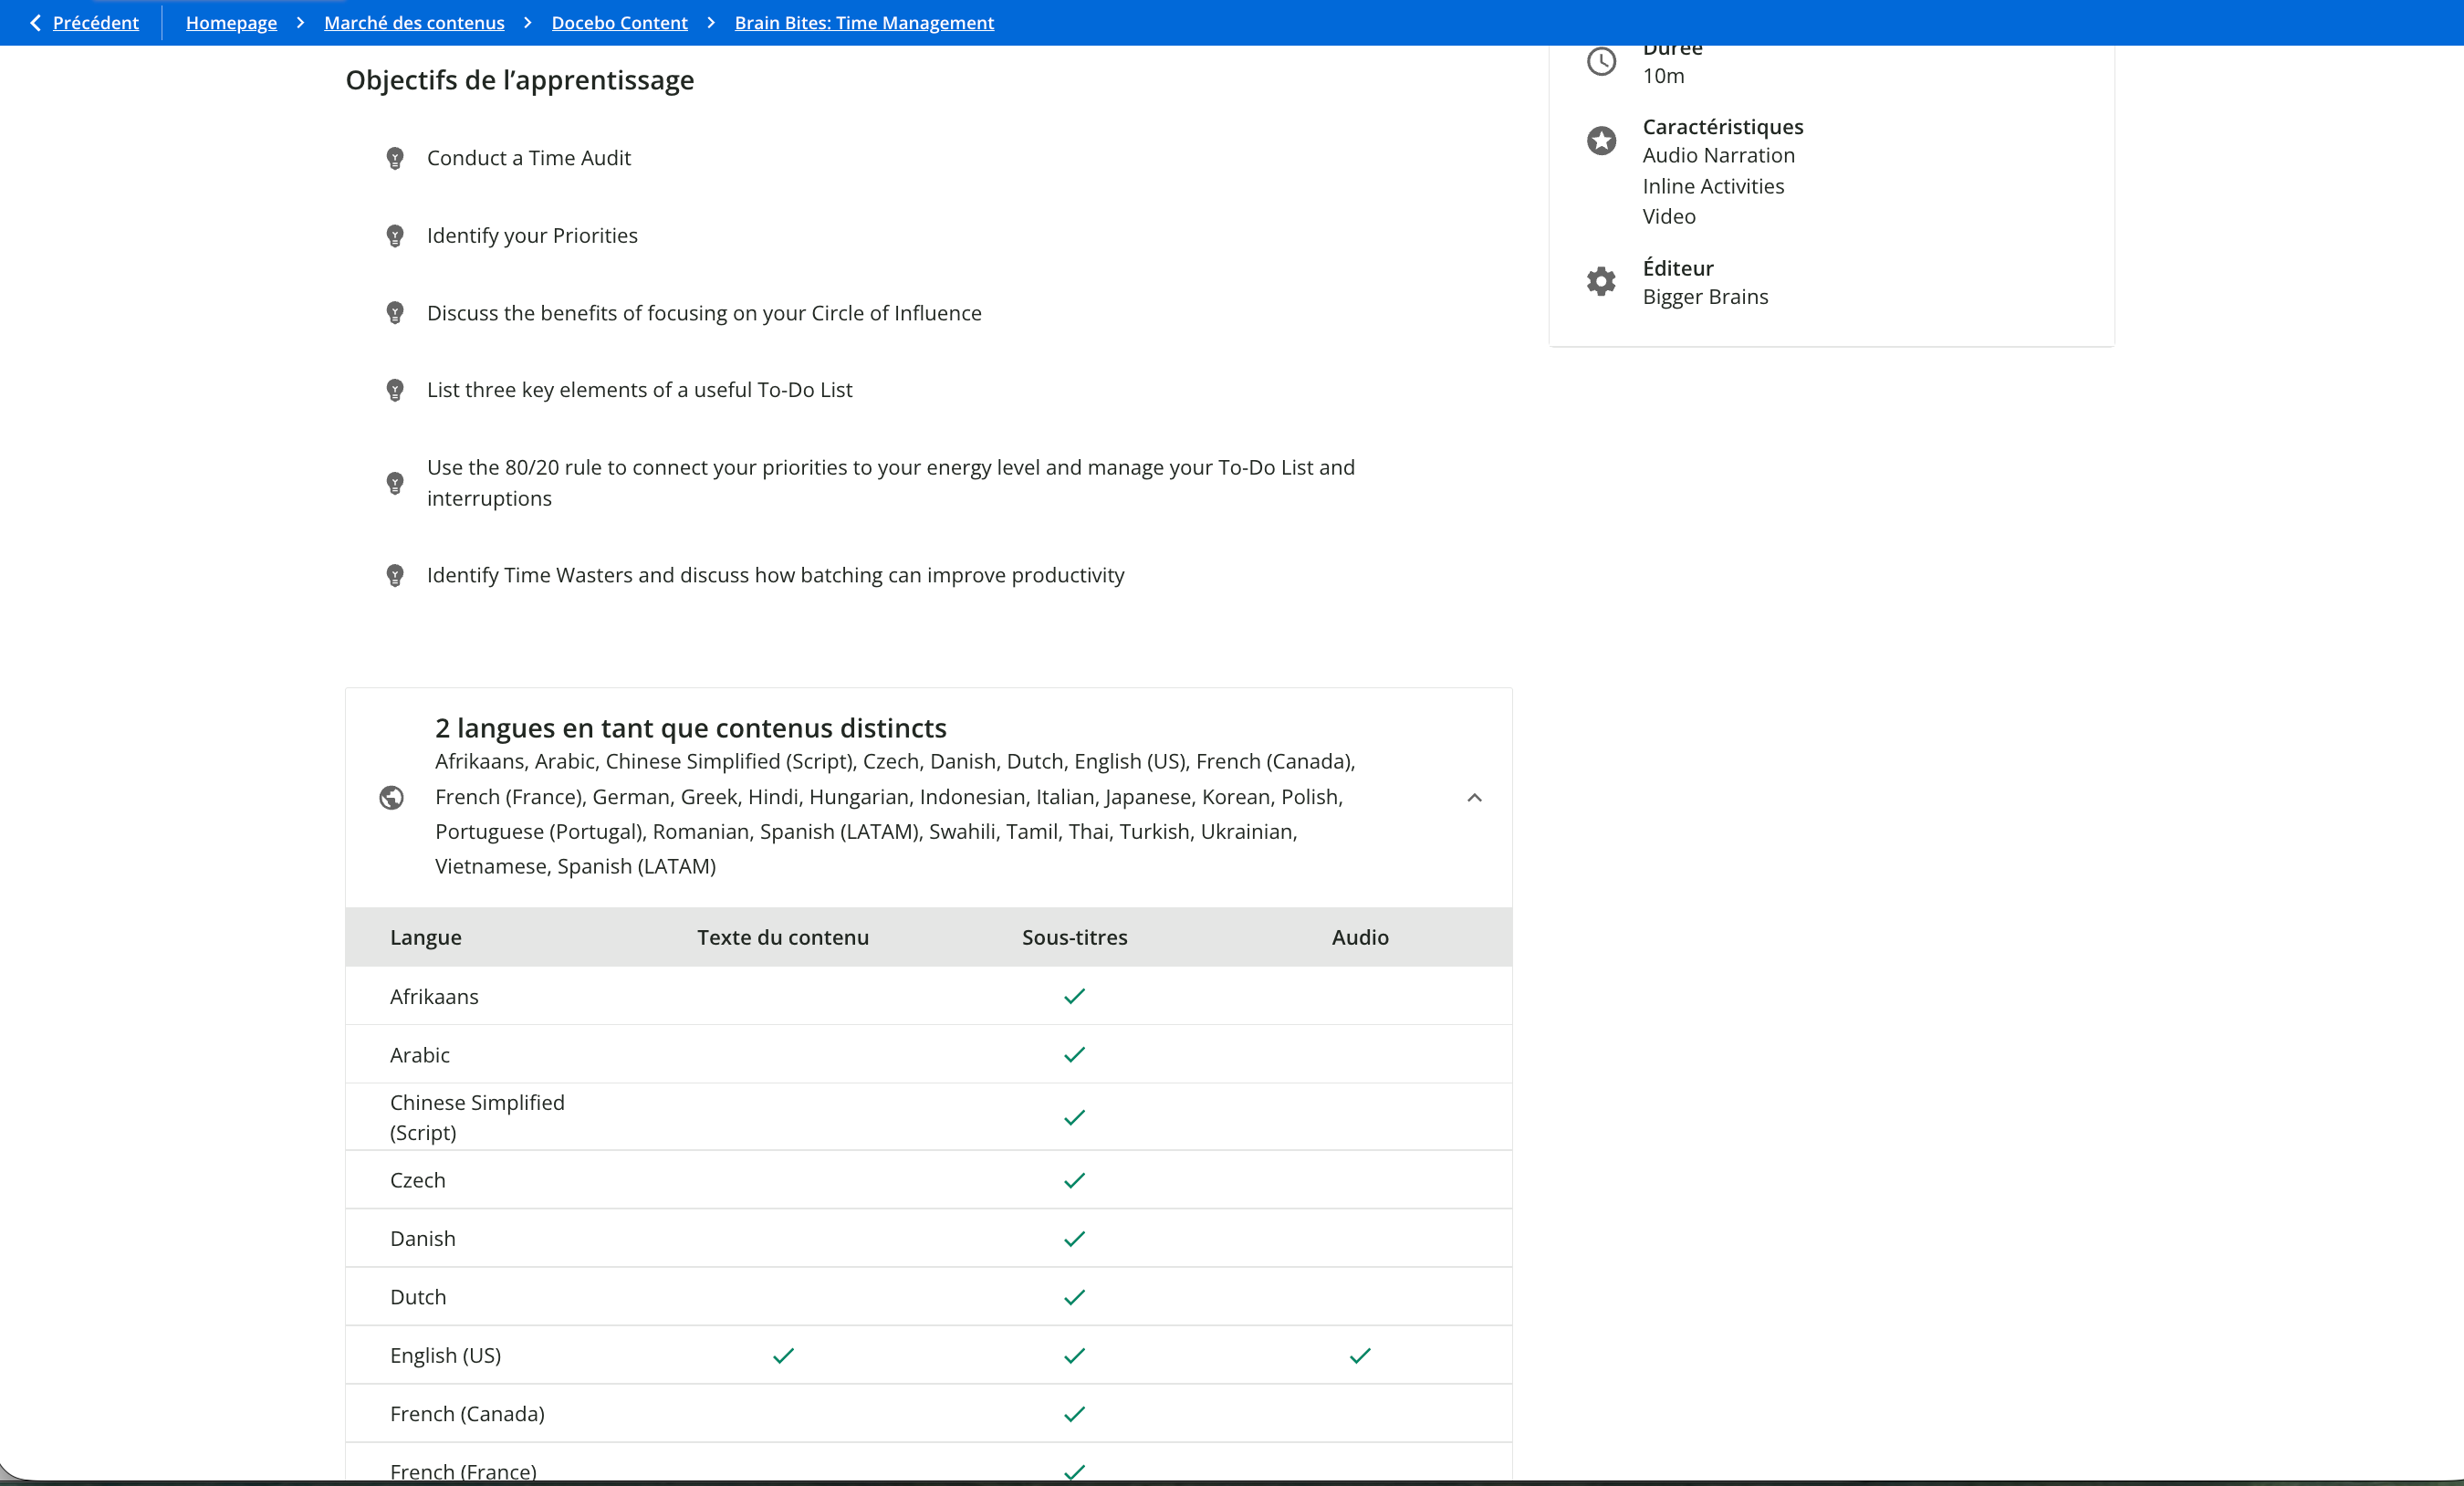Click the clock icon next to Durée
Viewport: 2464px width, 1486px height.
(1601, 61)
